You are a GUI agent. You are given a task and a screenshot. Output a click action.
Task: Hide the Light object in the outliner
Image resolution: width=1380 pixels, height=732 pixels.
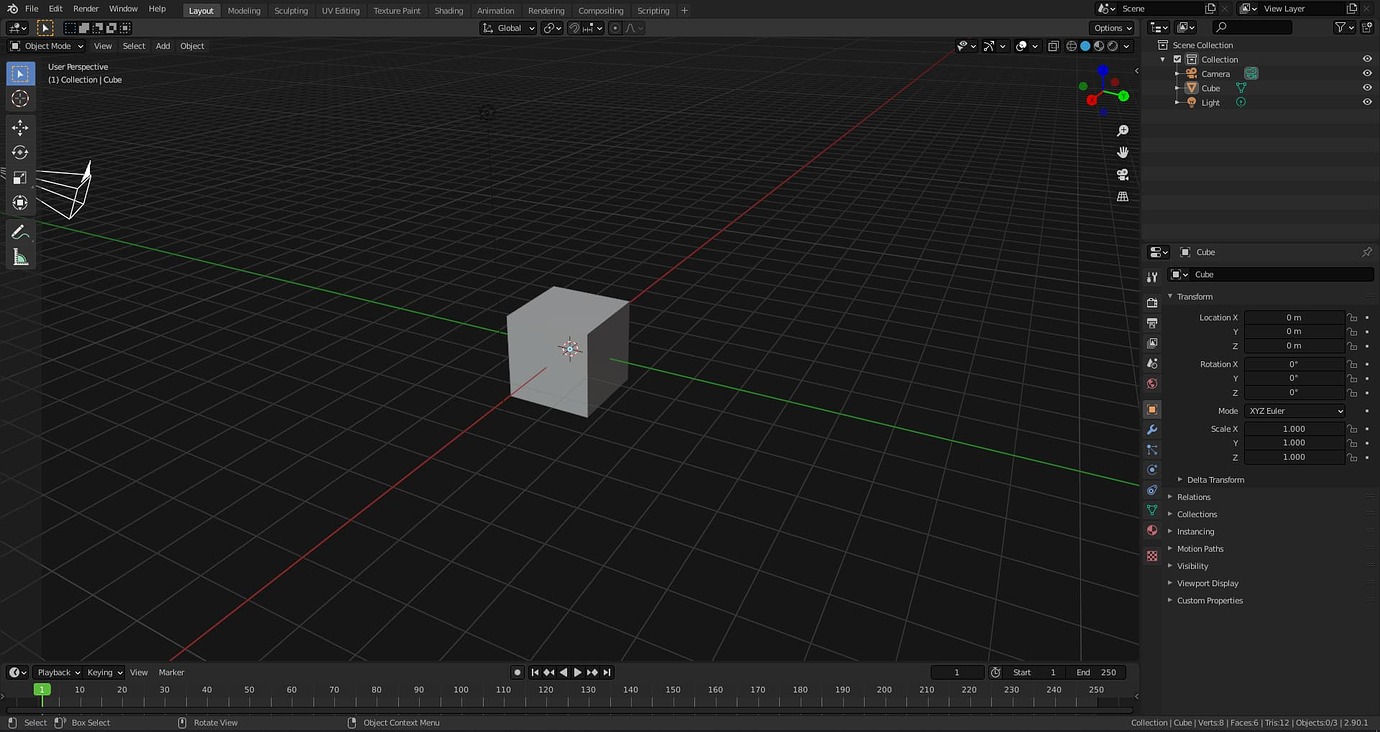point(1367,101)
